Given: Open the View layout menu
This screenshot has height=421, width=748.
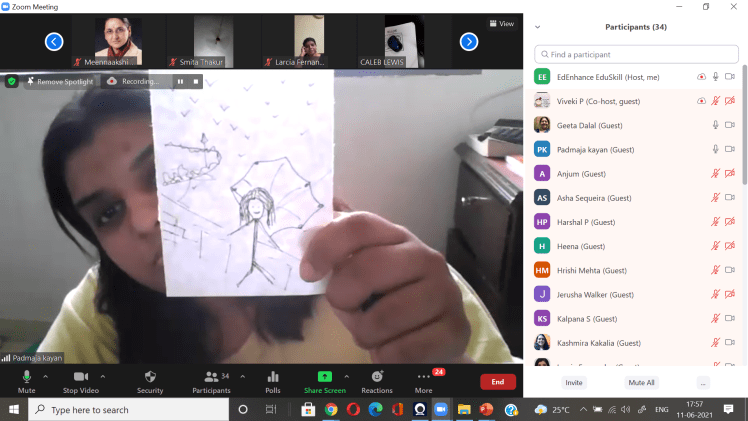Looking at the screenshot, I should click(501, 23).
